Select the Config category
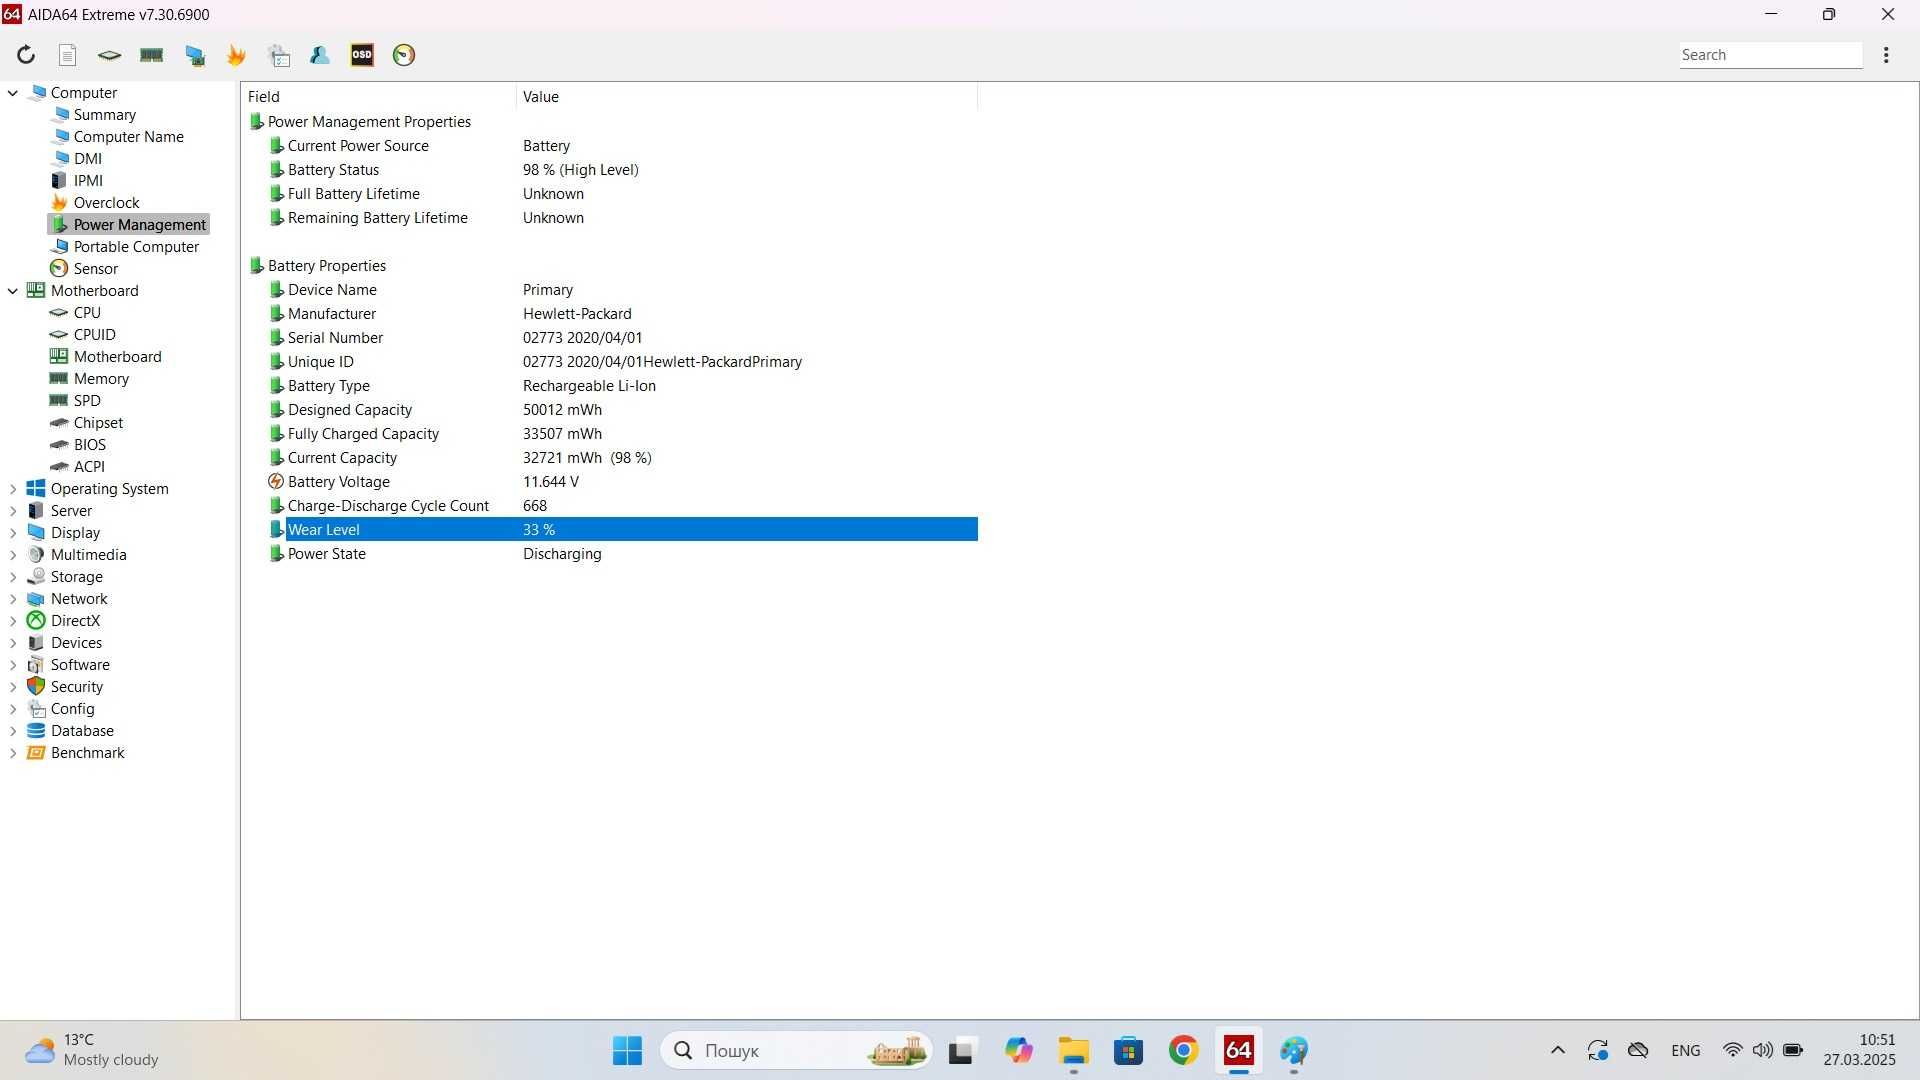The width and height of the screenshot is (1920, 1080). click(72, 709)
